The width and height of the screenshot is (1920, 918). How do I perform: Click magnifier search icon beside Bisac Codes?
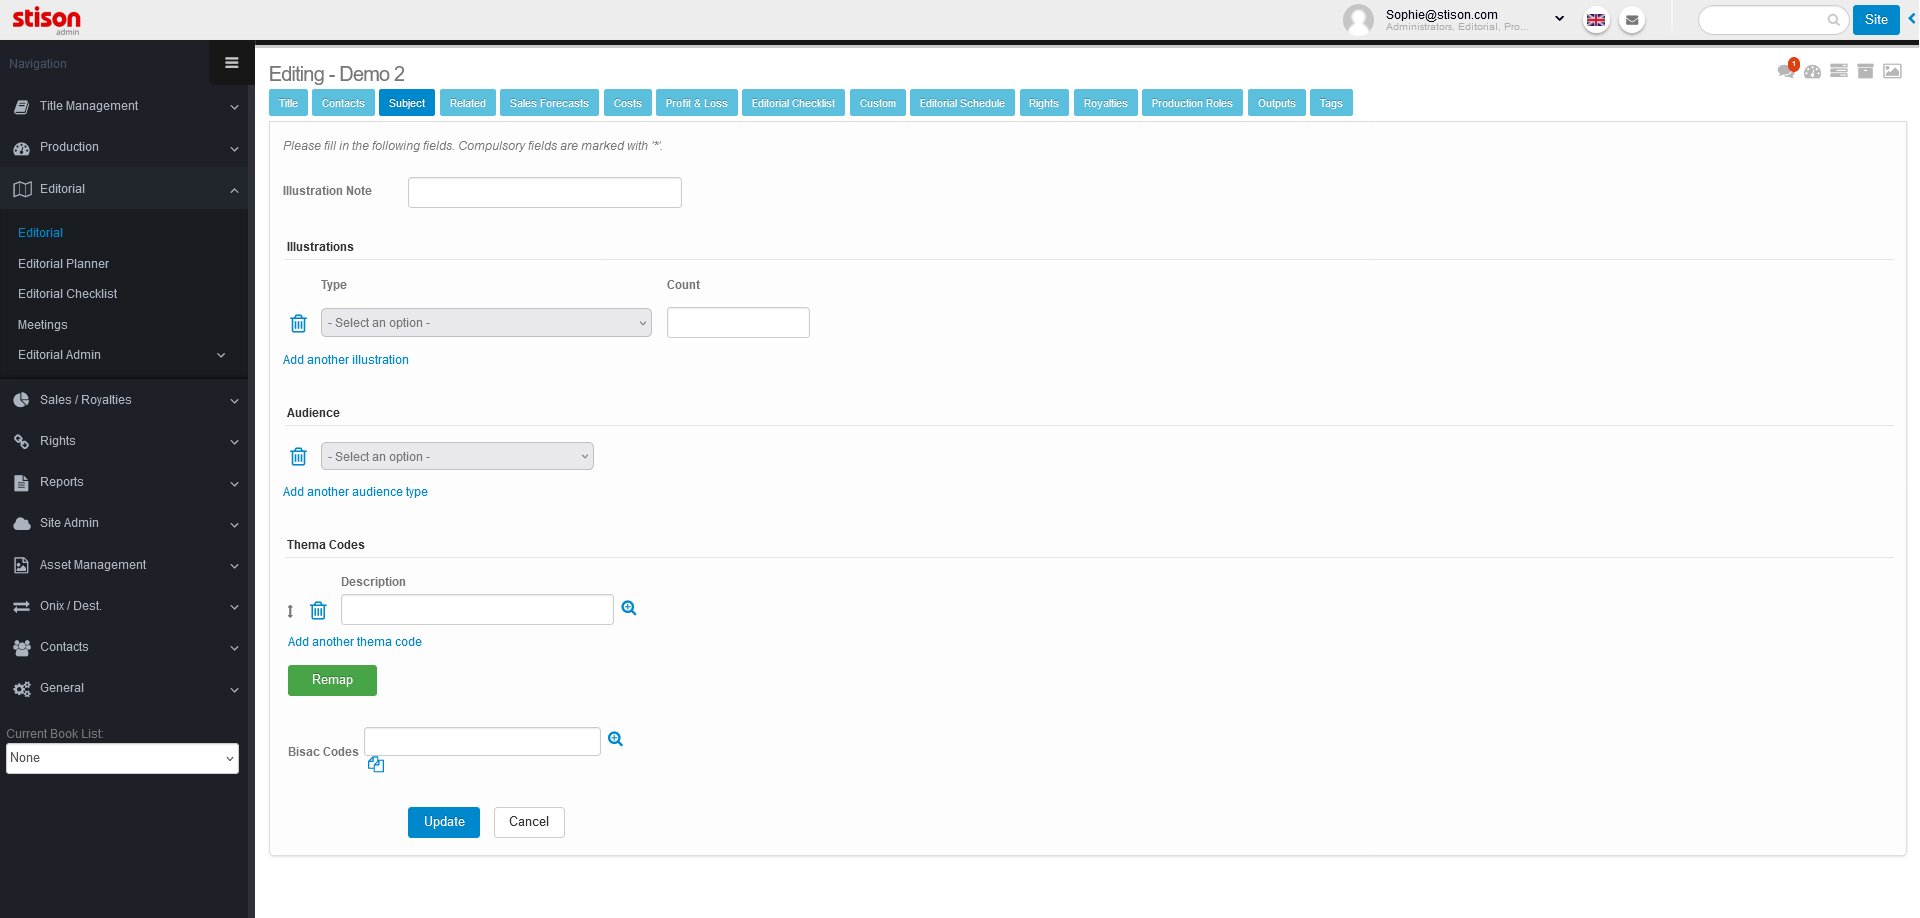[x=616, y=739]
